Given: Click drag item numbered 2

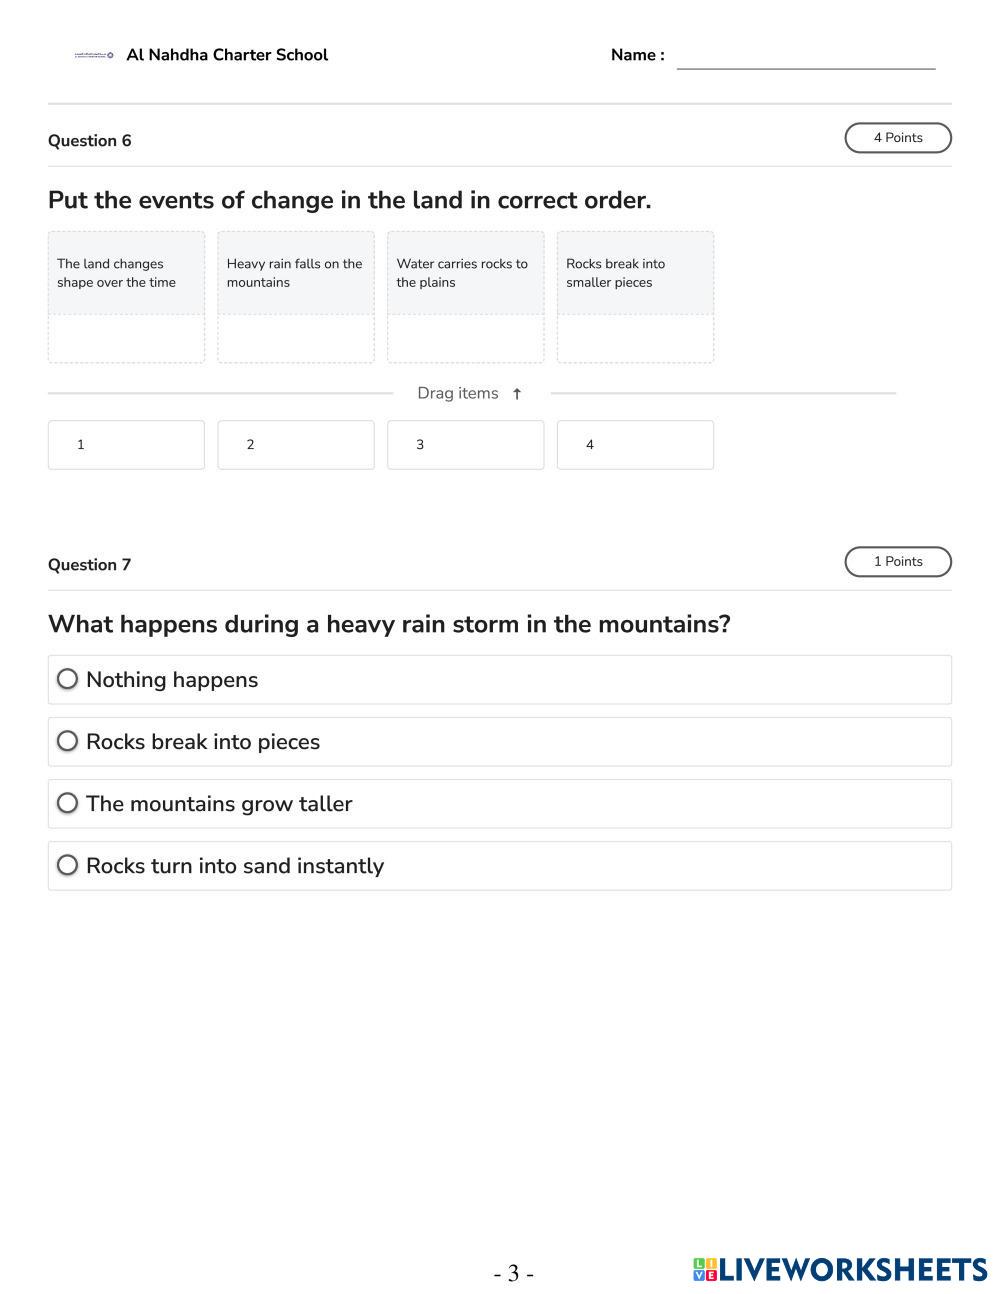Looking at the screenshot, I should pyautogui.click(x=296, y=445).
